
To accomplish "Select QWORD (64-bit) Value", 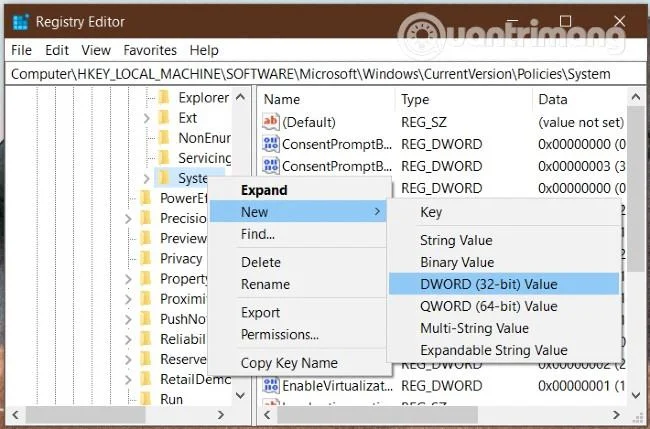I will 504,306.
